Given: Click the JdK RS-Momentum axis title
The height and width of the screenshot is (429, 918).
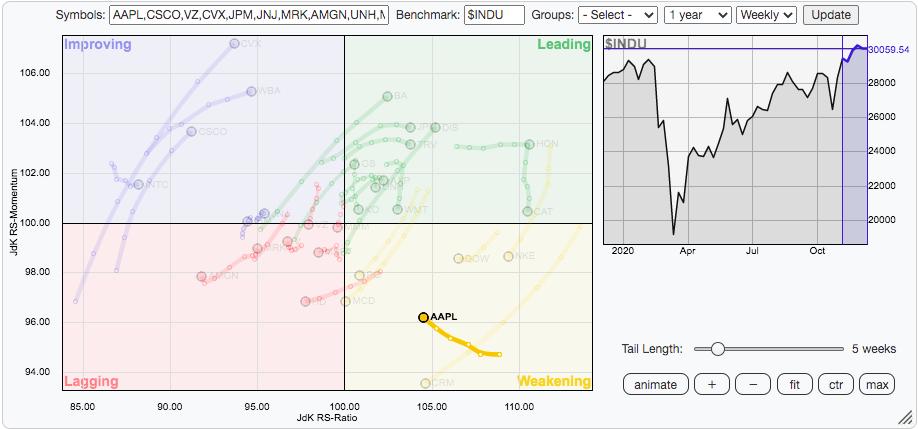Looking at the screenshot, I should (x=13, y=212).
